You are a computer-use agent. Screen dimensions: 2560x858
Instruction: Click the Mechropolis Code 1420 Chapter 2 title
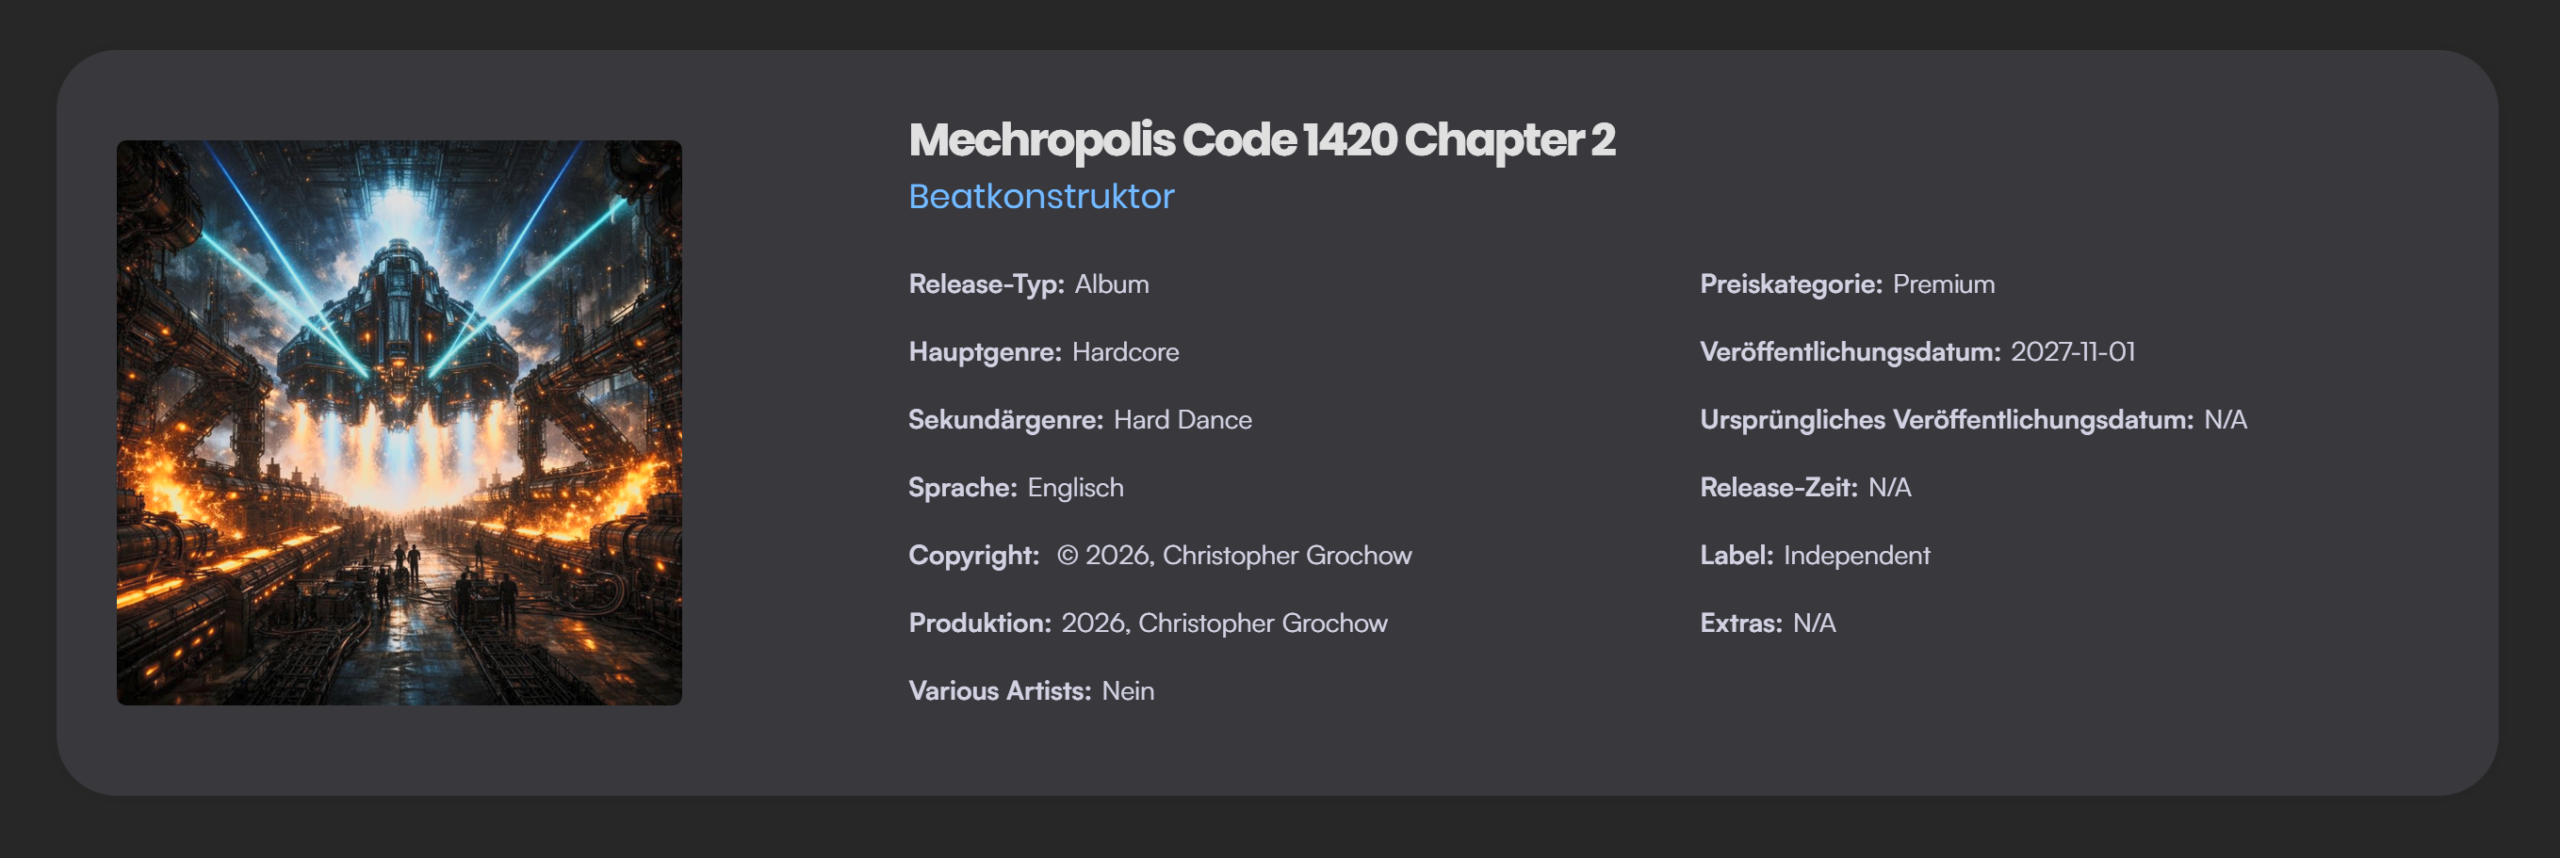[1261, 140]
